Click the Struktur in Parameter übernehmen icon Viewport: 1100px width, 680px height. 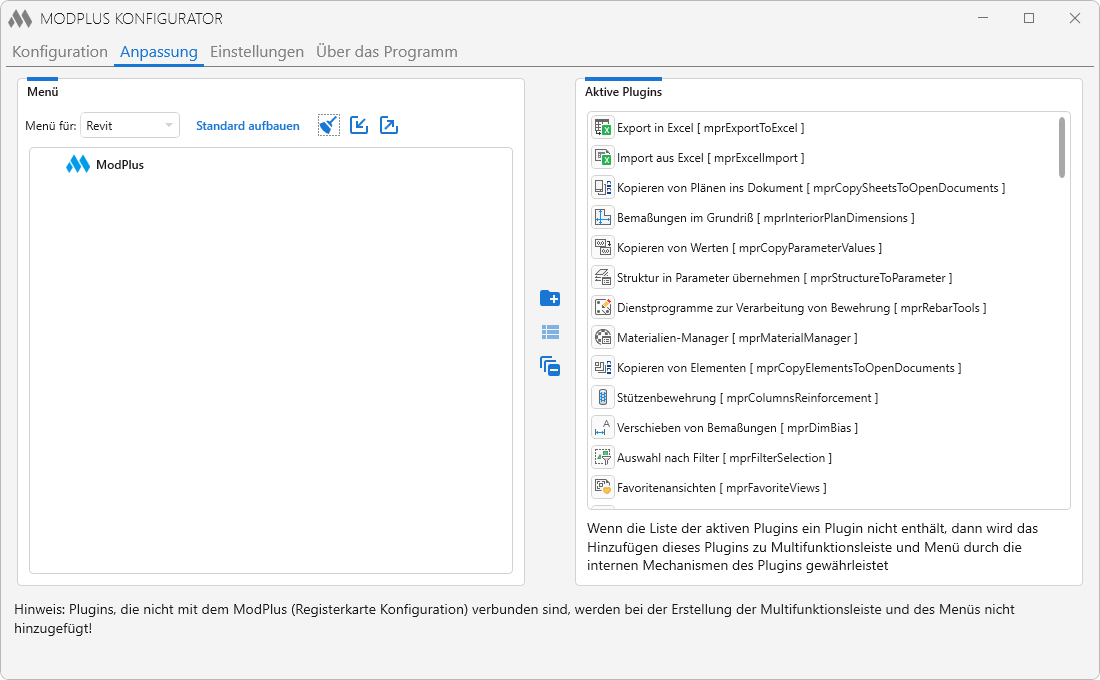pos(603,278)
